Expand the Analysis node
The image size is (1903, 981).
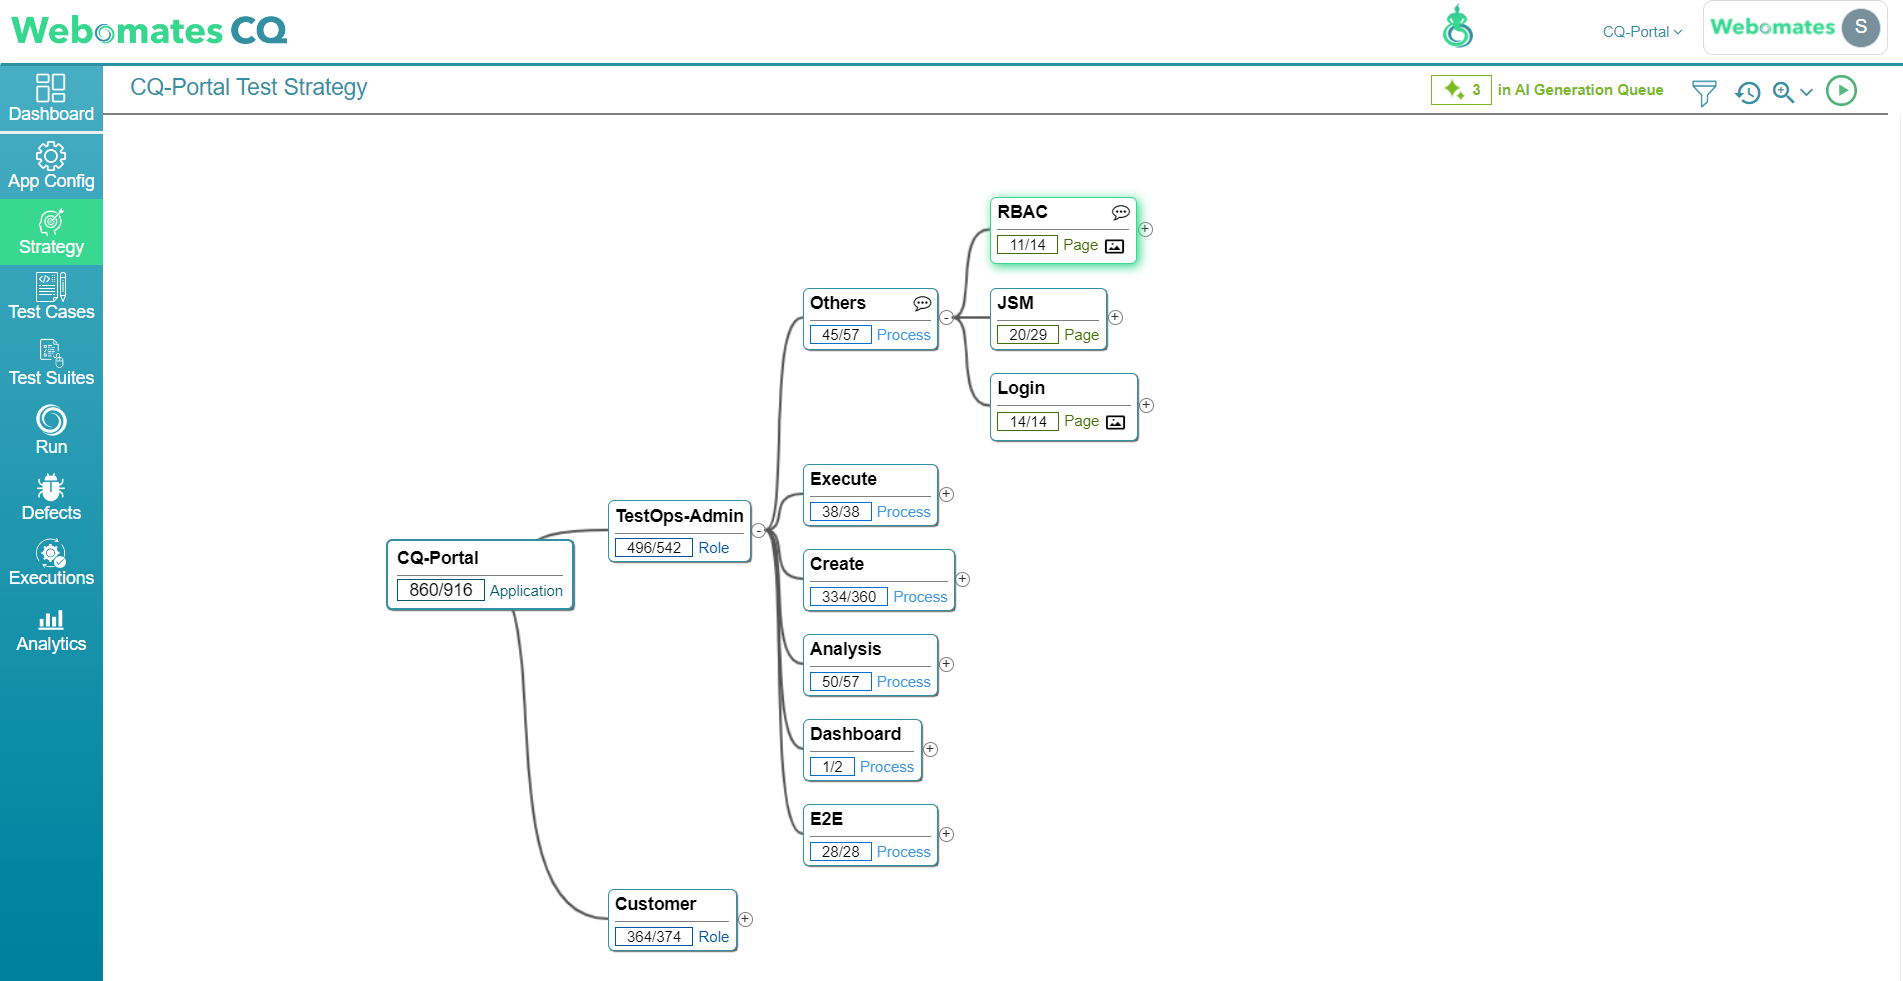point(947,664)
